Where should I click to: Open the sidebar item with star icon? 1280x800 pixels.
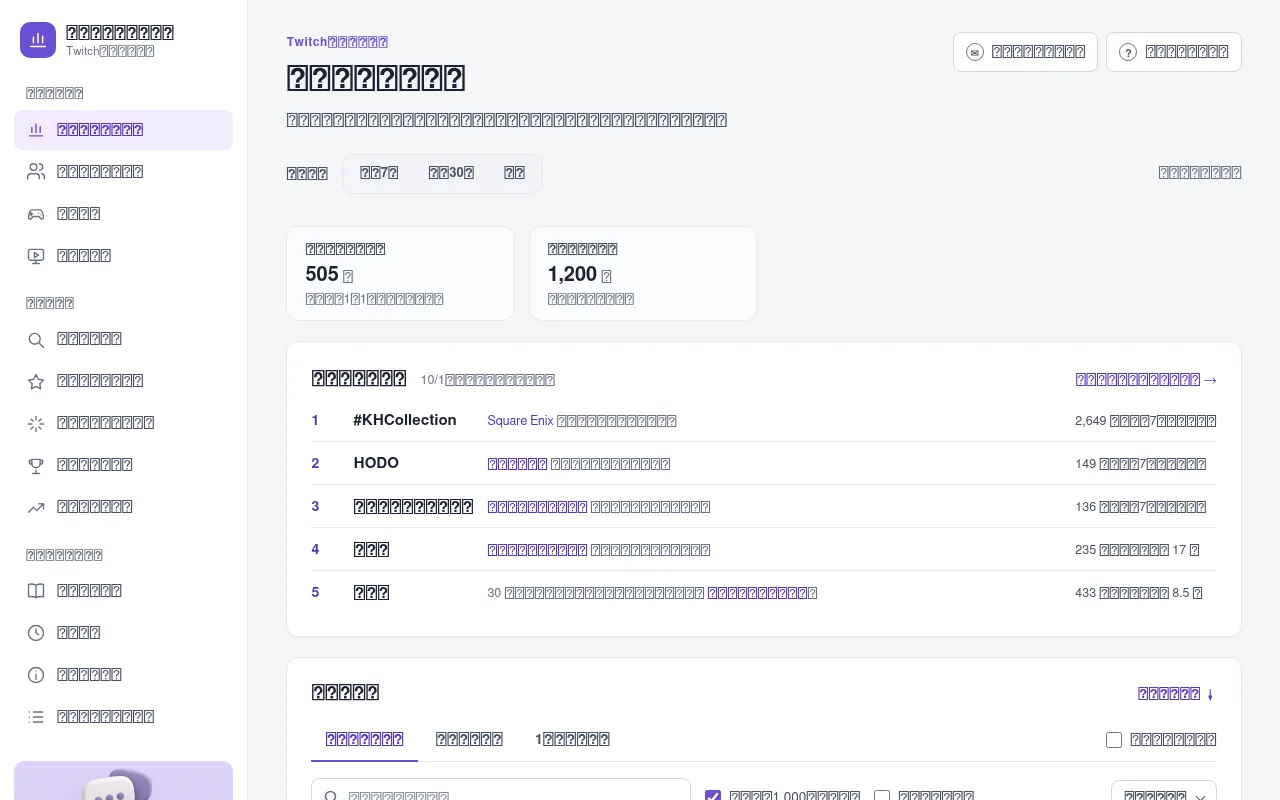123,382
